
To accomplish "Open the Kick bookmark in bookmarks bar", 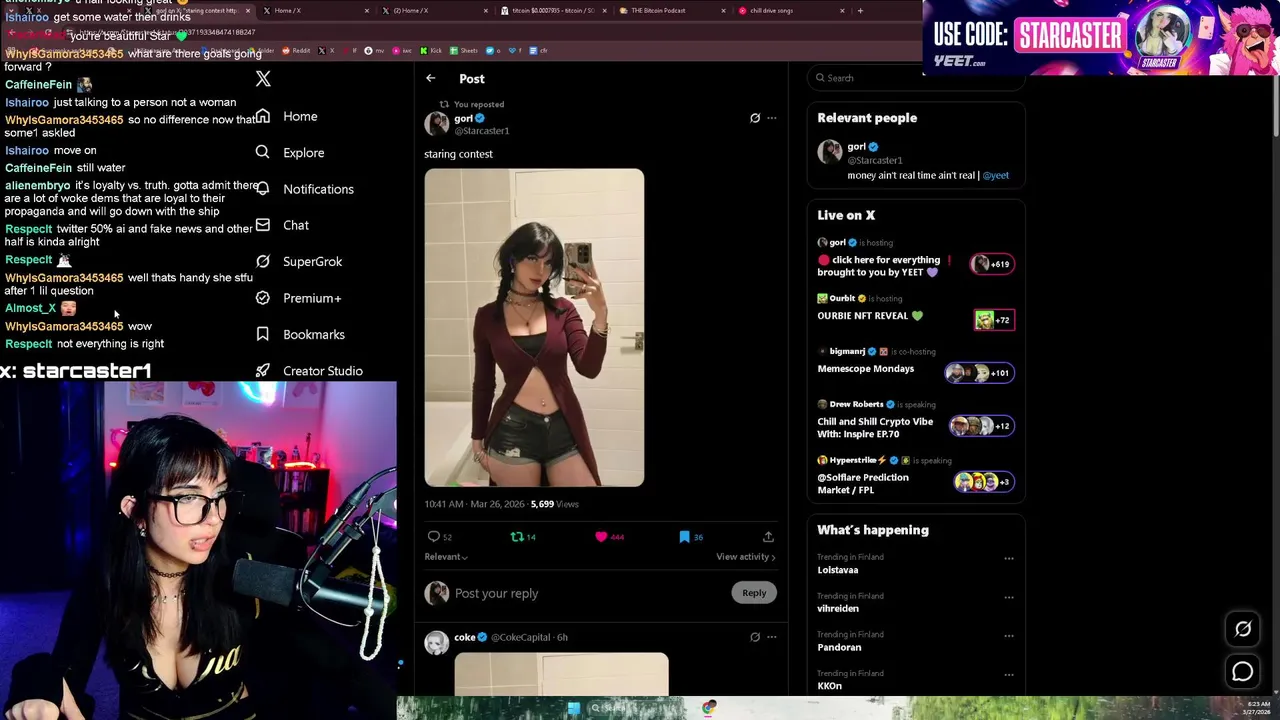I will click(x=431, y=50).
